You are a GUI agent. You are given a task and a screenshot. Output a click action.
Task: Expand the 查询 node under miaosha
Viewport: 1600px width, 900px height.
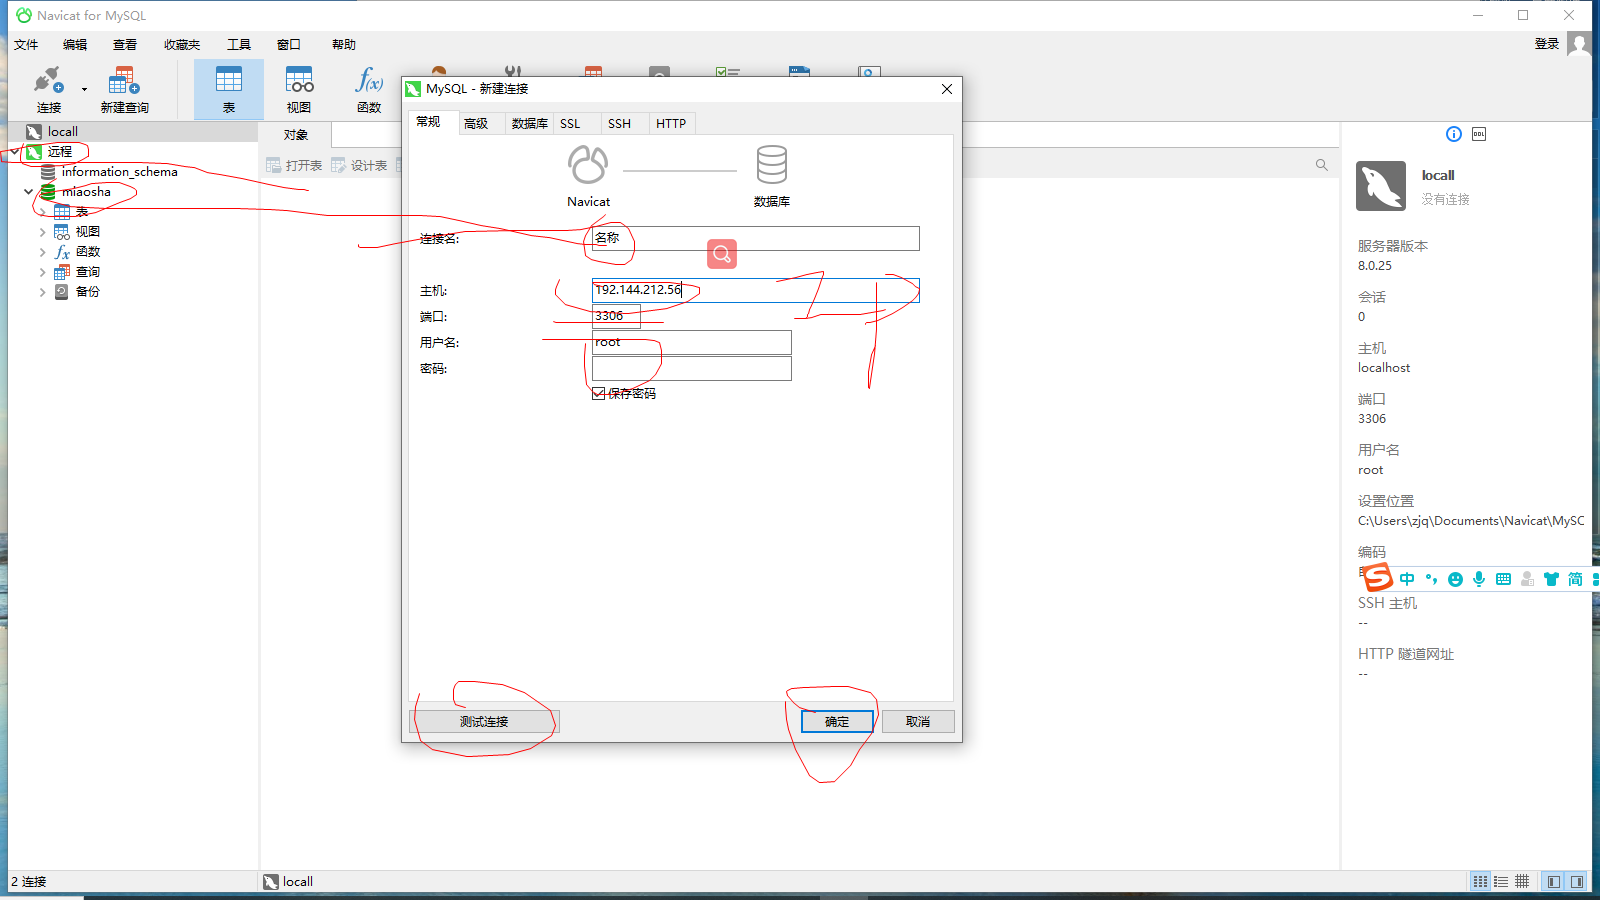pos(42,272)
